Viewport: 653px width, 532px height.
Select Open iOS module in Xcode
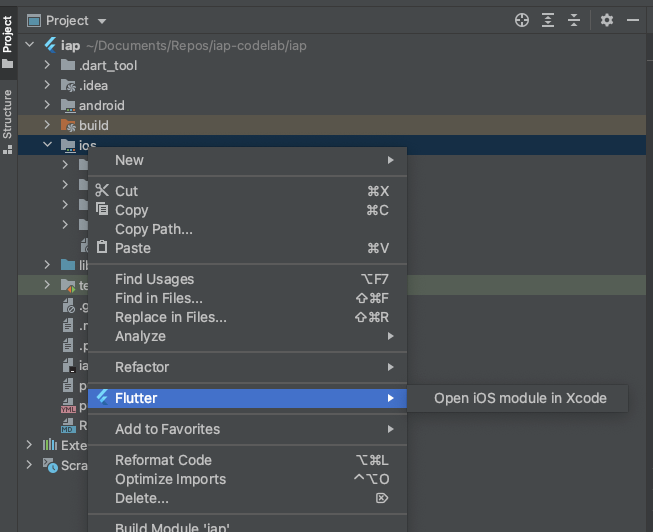pos(520,398)
